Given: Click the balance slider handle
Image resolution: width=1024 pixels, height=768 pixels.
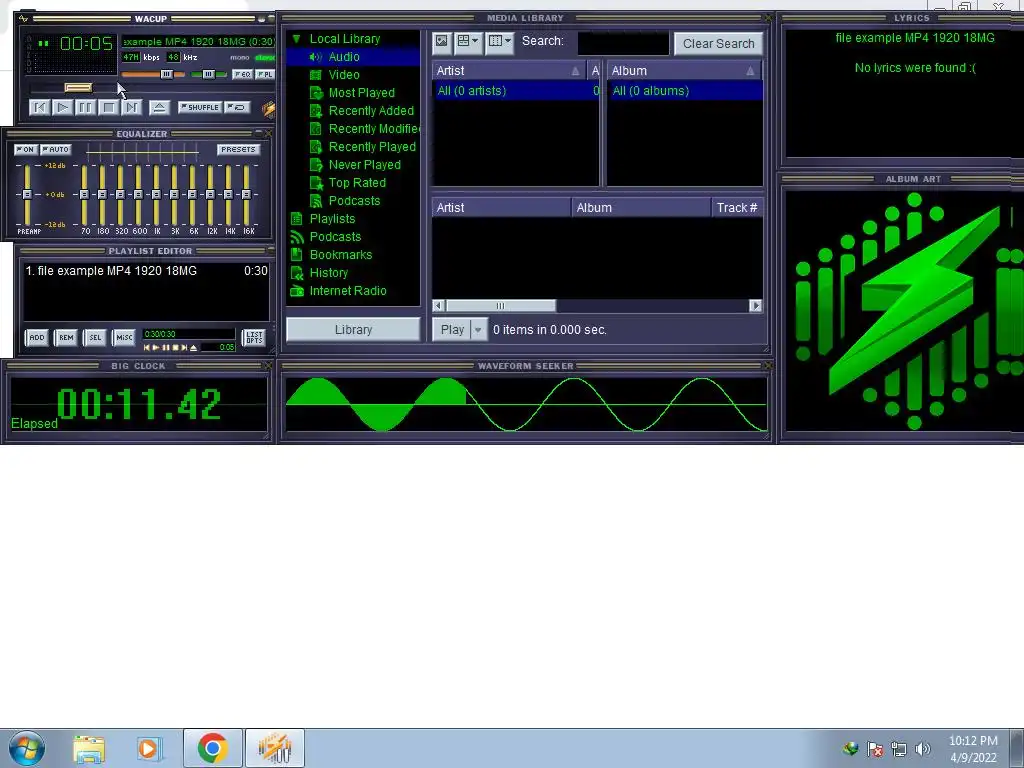Looking at the screenshot, I should [x=208, y=74].
